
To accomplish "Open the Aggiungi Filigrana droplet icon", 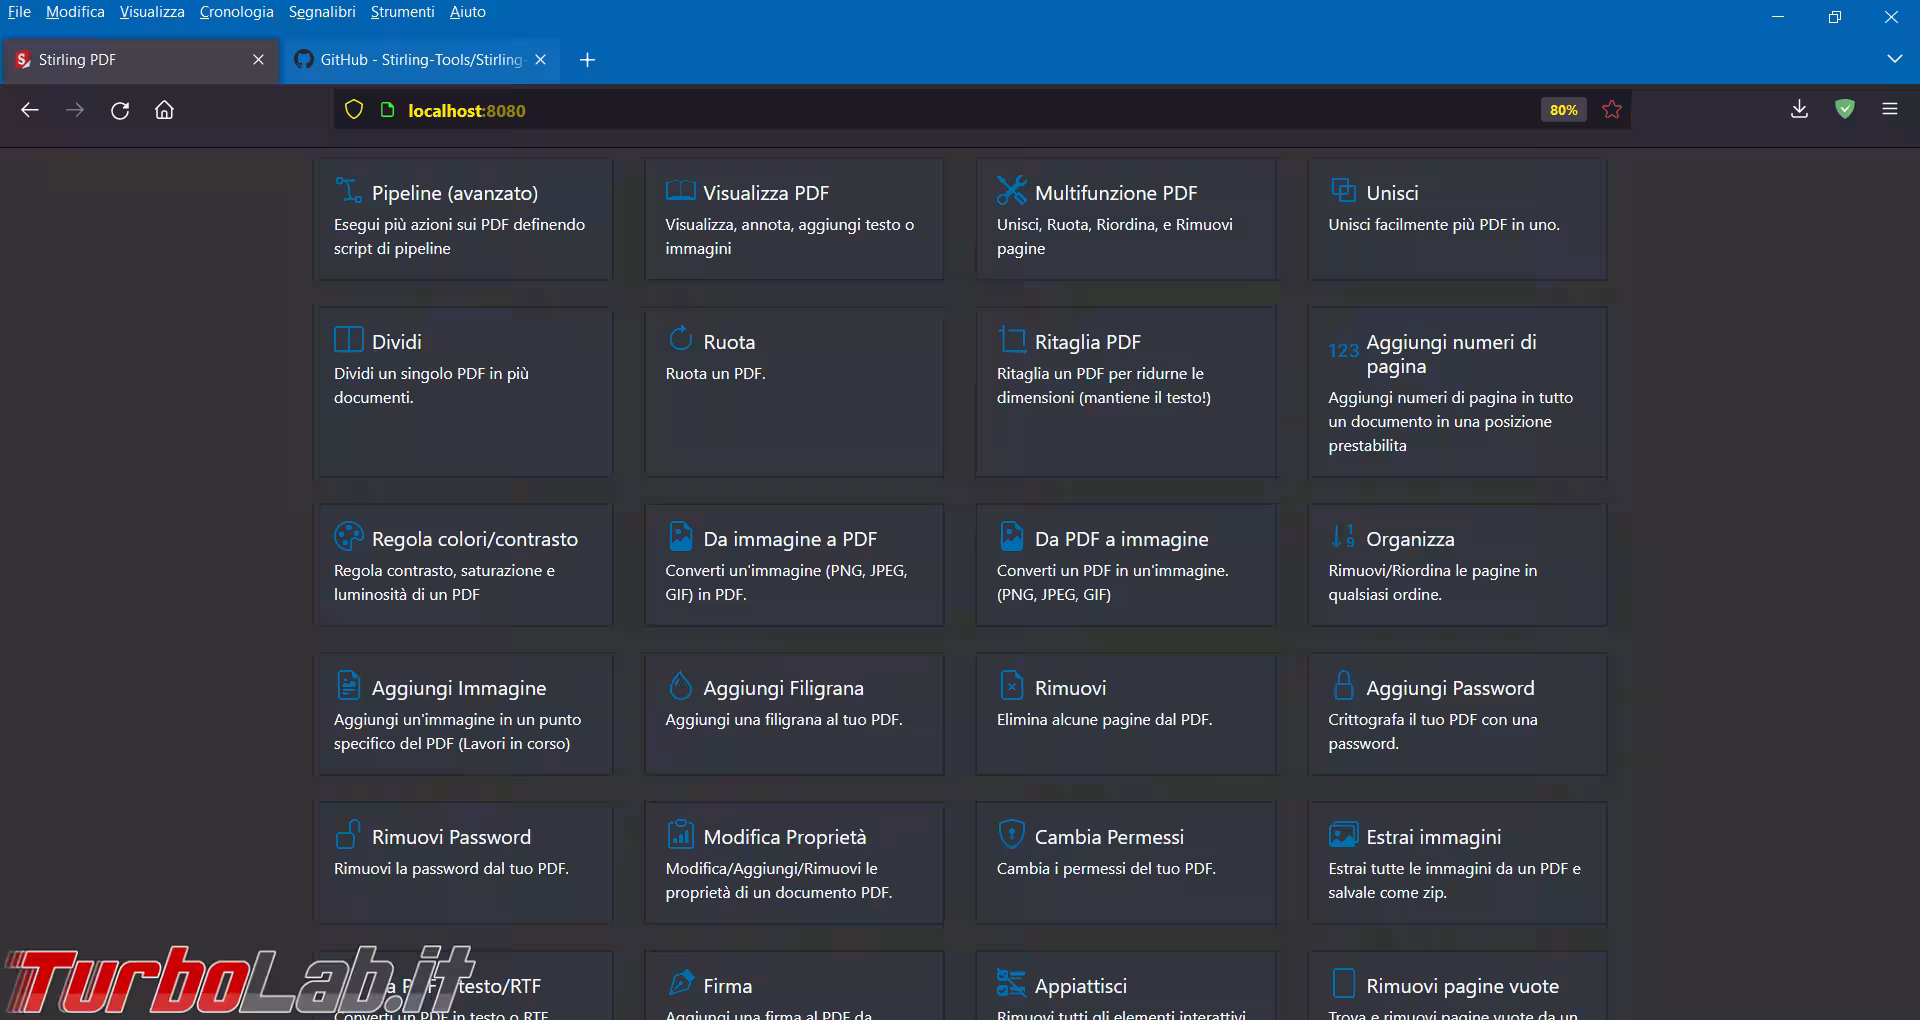I will 680,686.
